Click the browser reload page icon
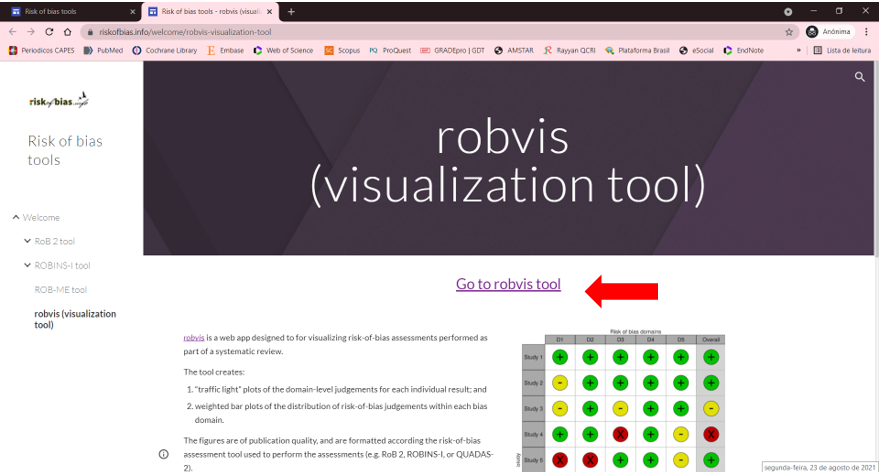The image size is (881, 476). click(50, 32)
